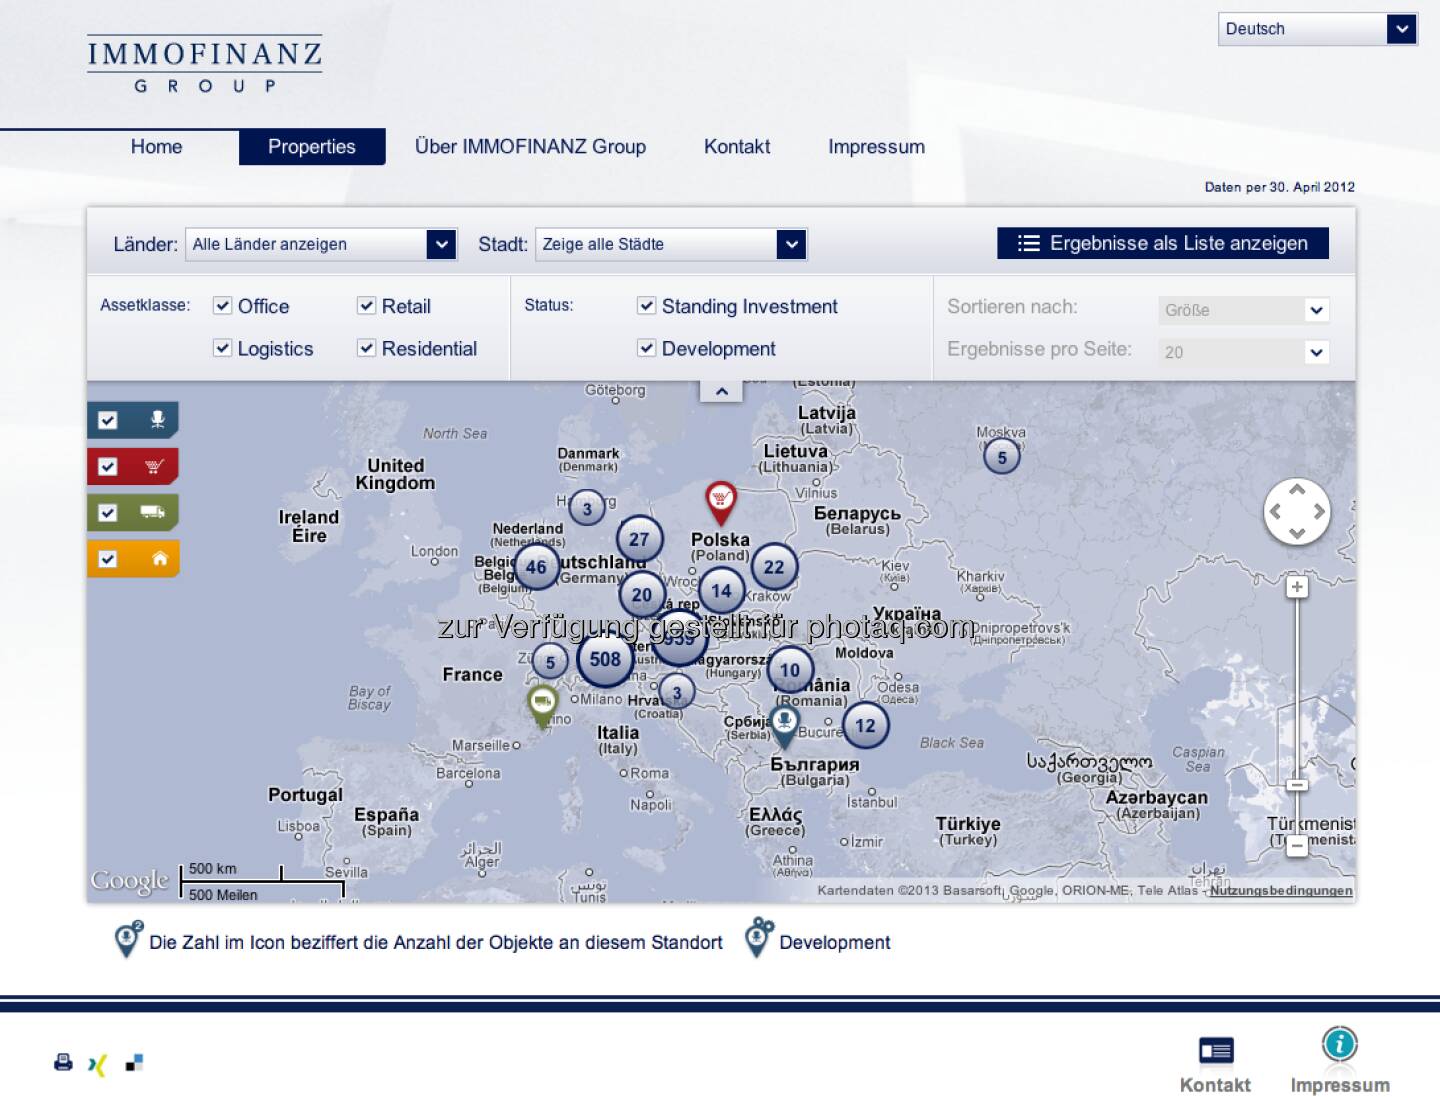
Task: Uncheck the Office asset class checkbox
Action: coord(222,306)
